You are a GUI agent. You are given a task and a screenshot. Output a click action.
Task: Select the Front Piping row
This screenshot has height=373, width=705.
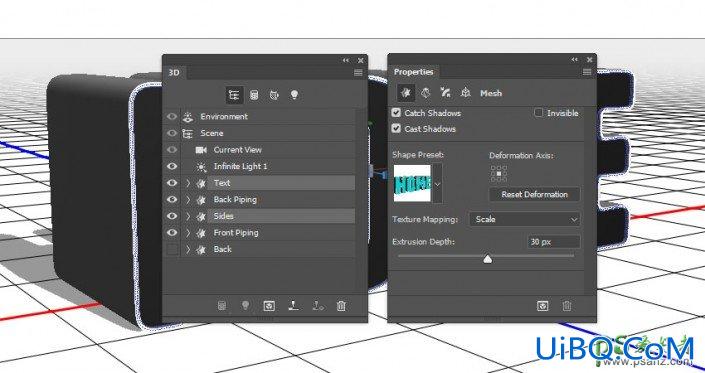pos(268,233)
